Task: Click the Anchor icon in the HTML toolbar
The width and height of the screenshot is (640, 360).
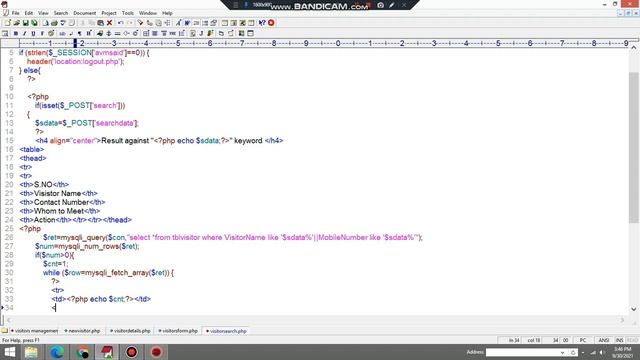Action: (x=109, y=33)
